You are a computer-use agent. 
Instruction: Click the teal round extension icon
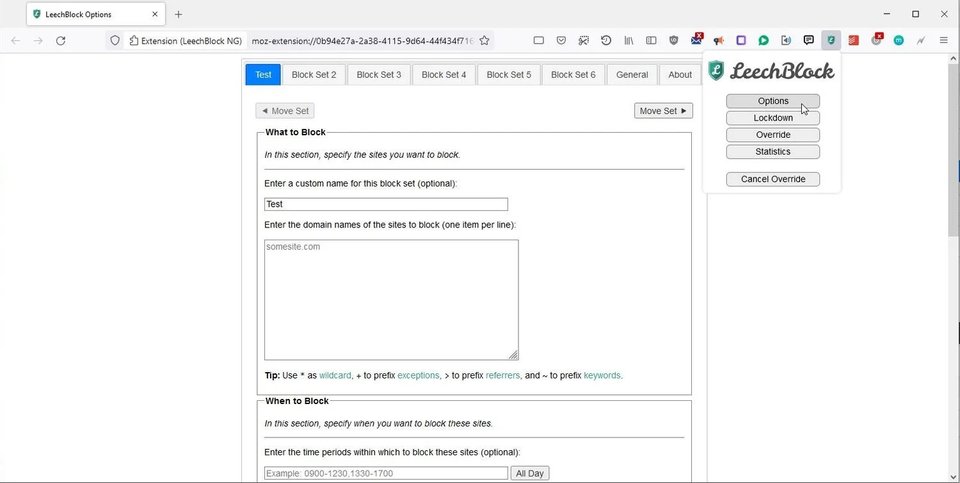pyautogui.click(x=899, y=40)
